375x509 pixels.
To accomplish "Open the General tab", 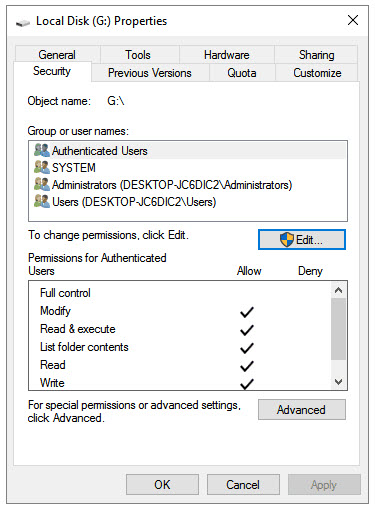I will click(x=57, y=55).
